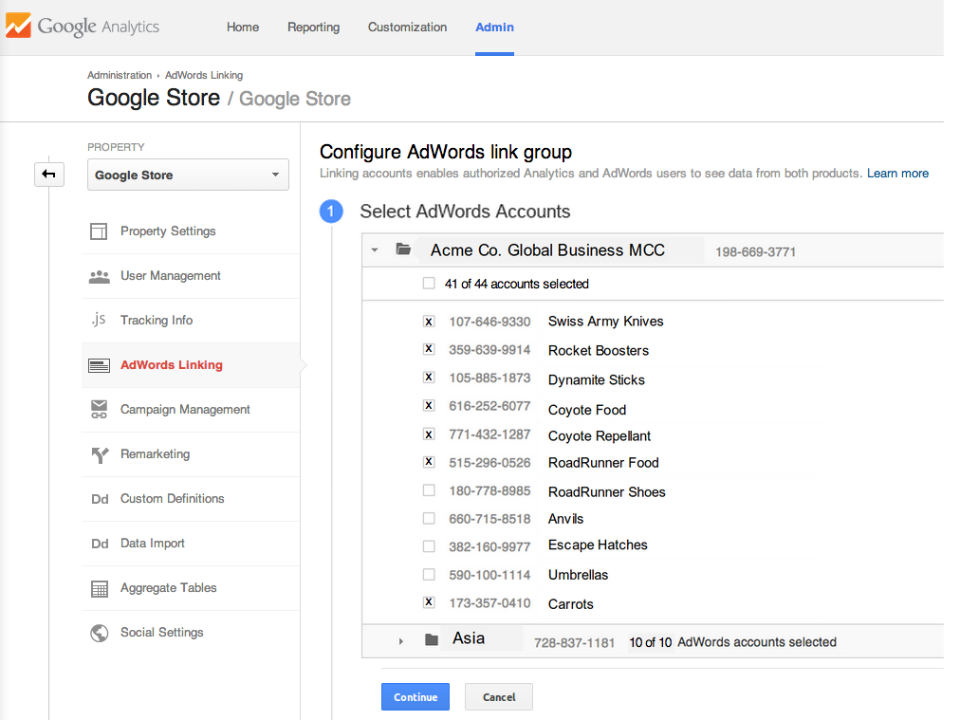960x720 pixels.
Task: Click the Asia group name
Action: (468, 639)
